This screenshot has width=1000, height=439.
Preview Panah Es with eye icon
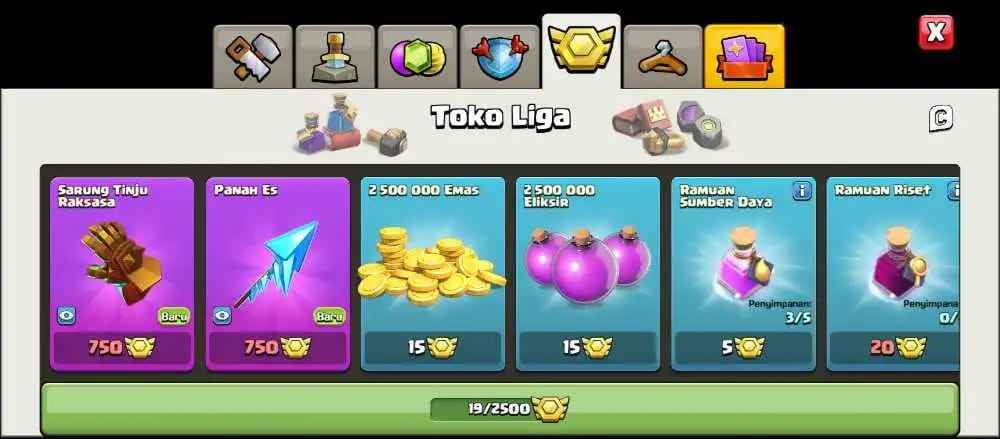coord(222,315)
